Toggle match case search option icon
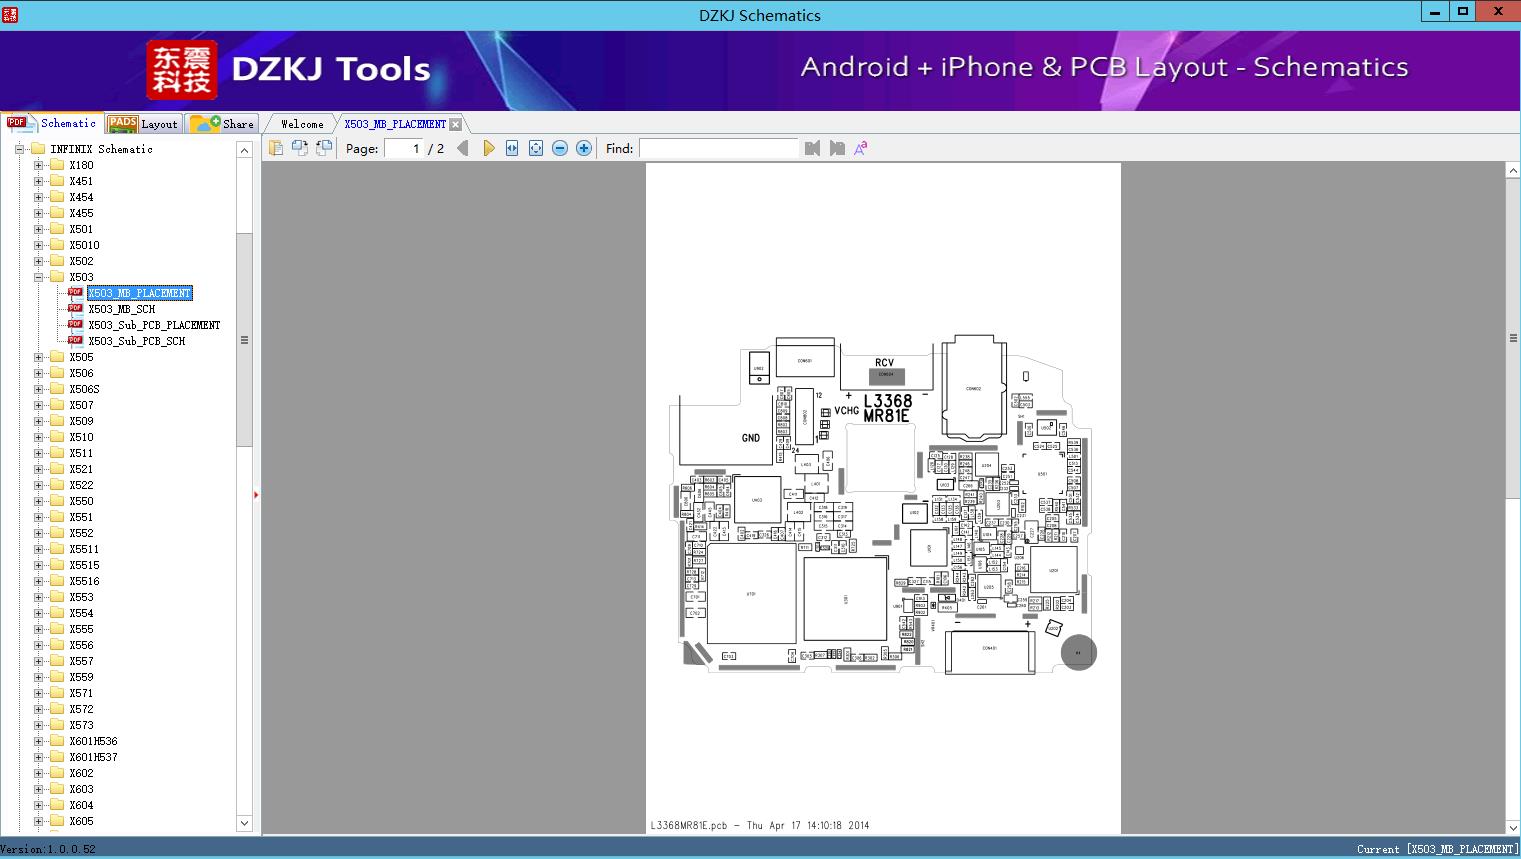Image resolution: width=1521 pixels, height=859 pixels. pyautogui.click(x=860, y=148)
